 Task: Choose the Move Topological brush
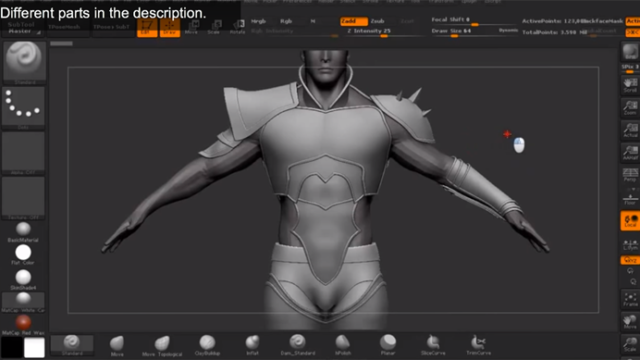tap(162, 346)
